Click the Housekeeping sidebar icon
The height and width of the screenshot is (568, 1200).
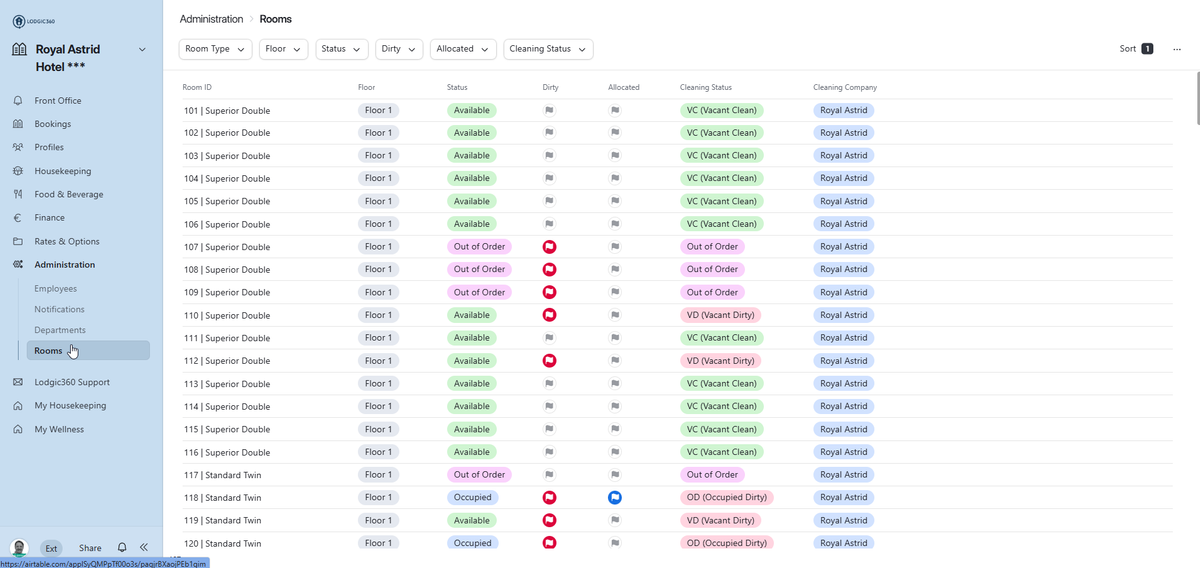click(x=18, y=171)
